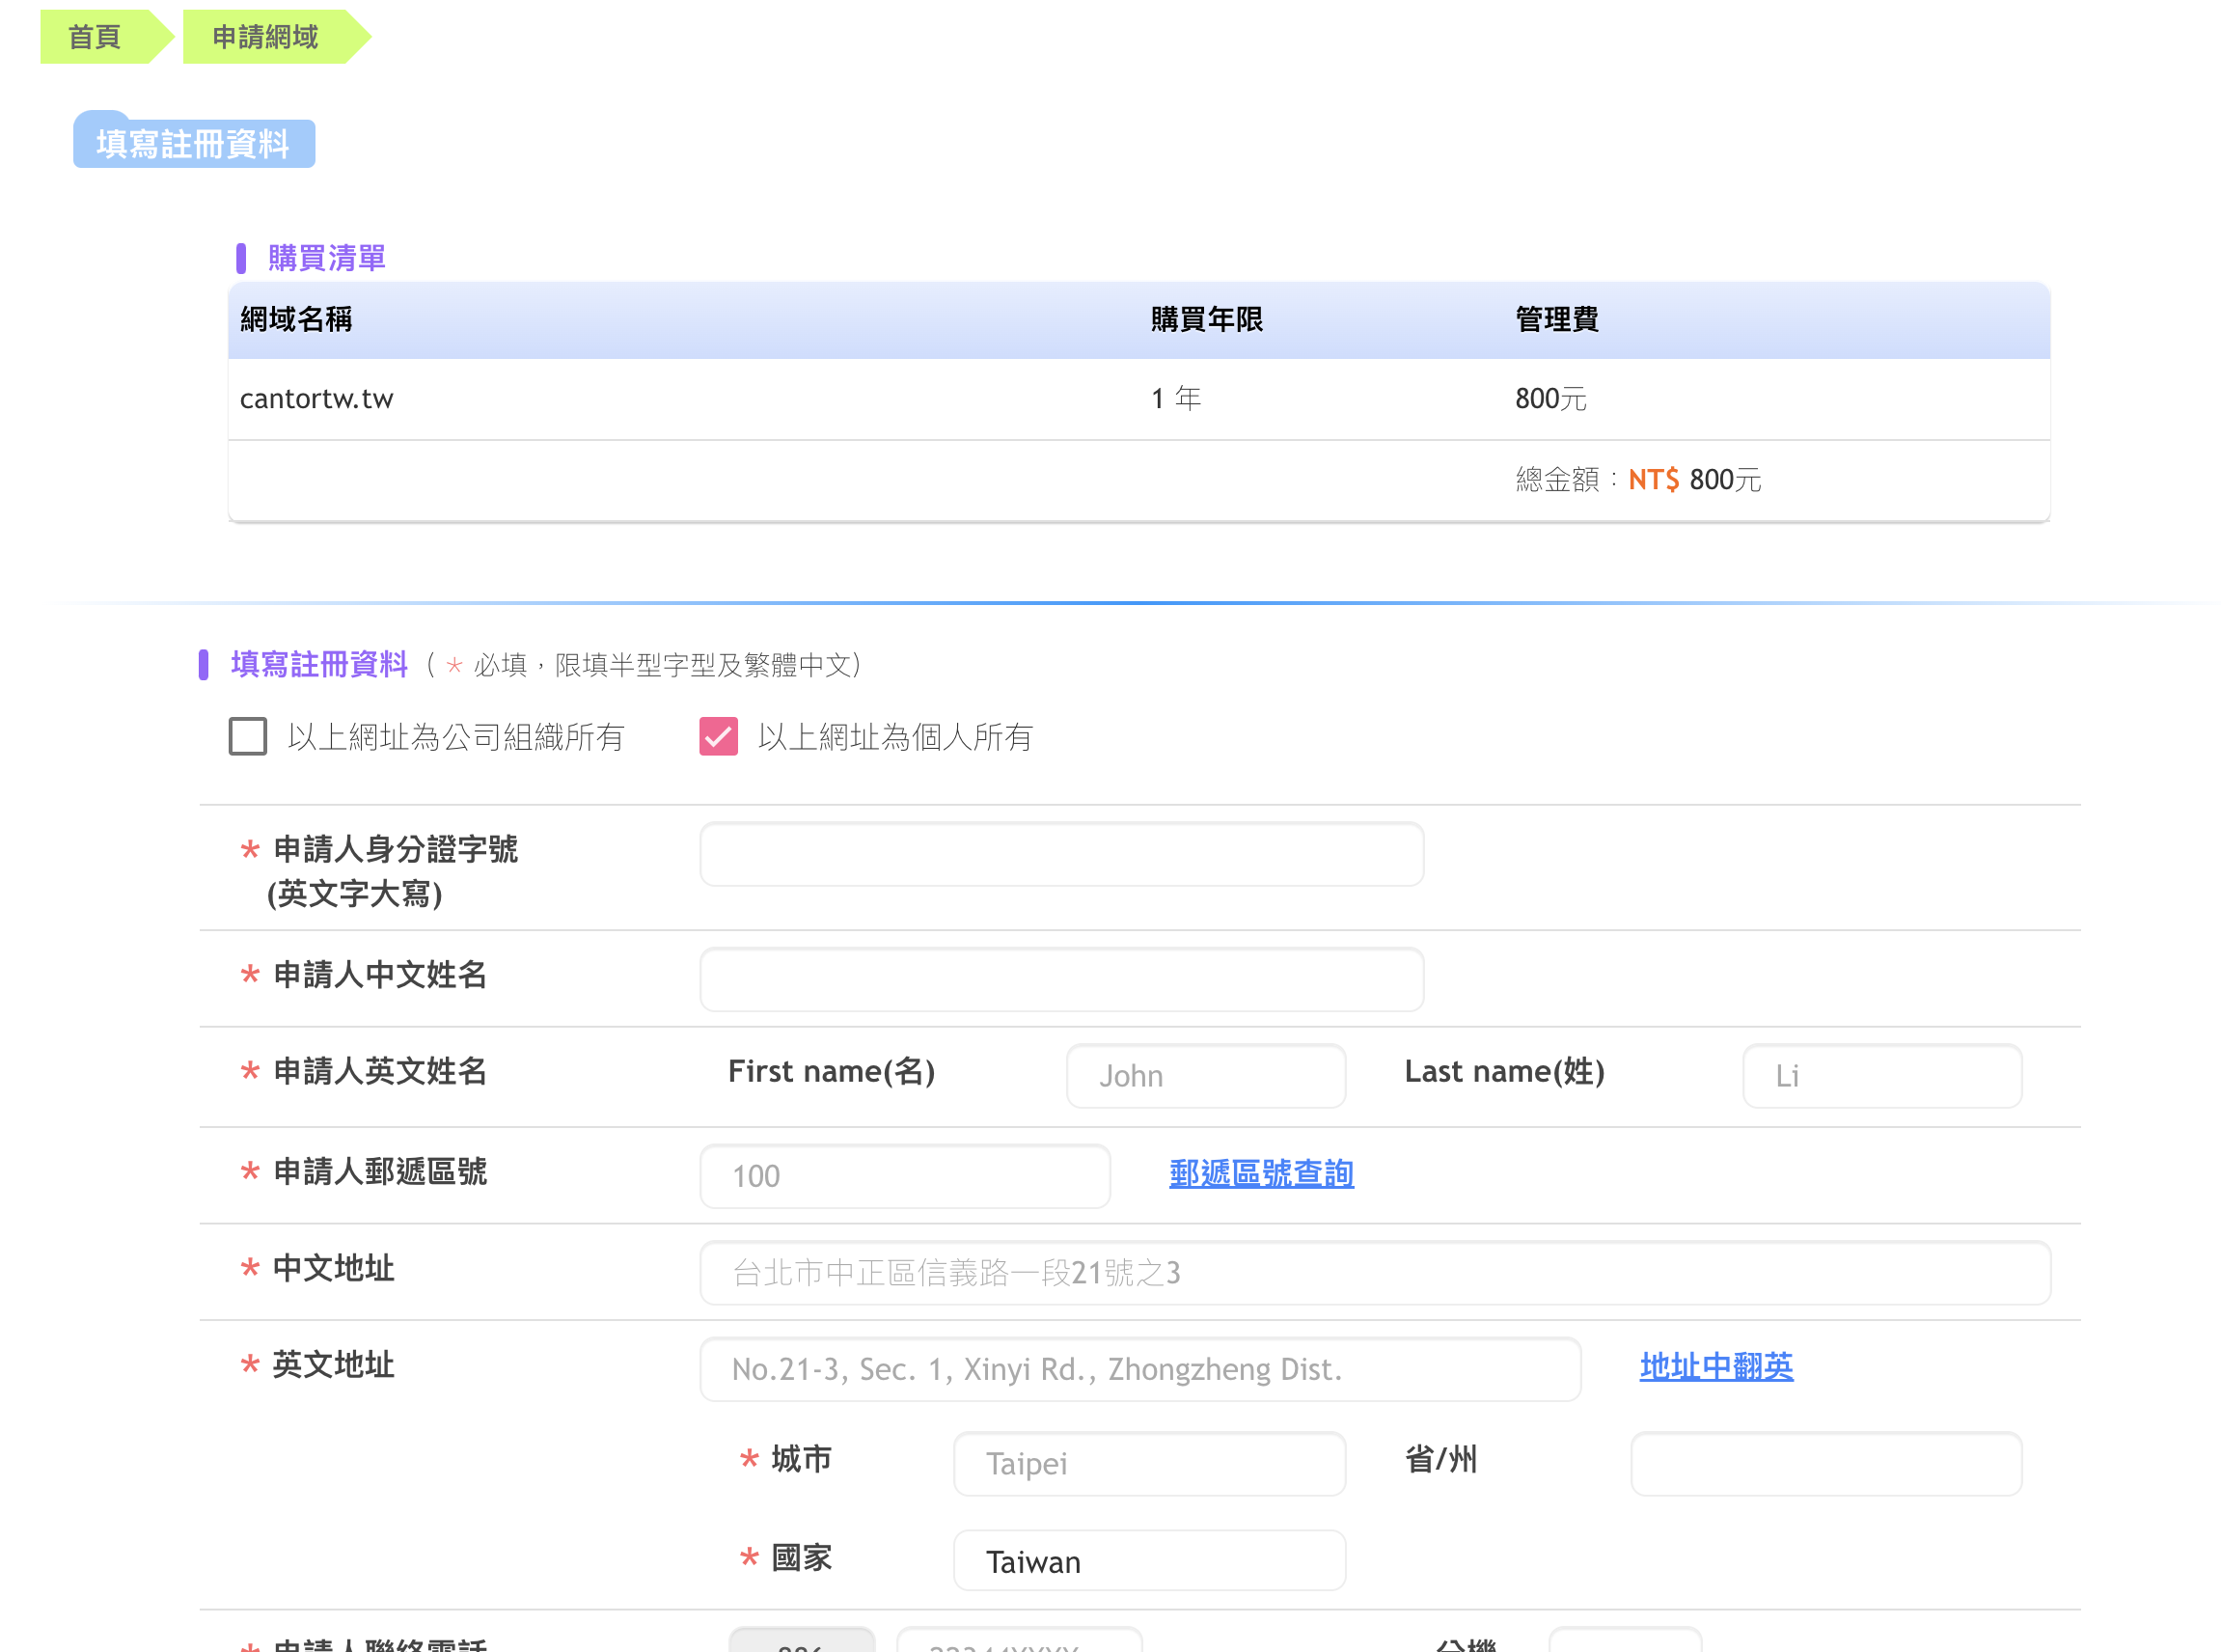Focus the 申請人身分證字號 input field
The height and width of the screenshot is (1652, 2221).
(x=1061, y=855)
